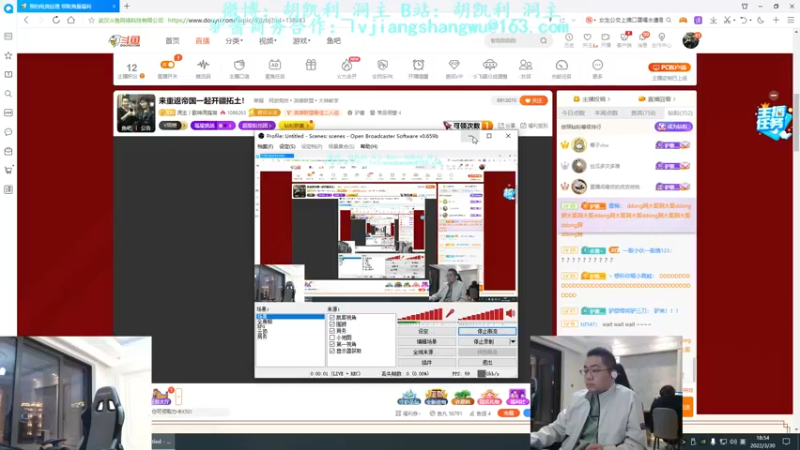Toggle third source checkbox in OBS list
Screen dimensions: 800x450
(x=332, y=331)
